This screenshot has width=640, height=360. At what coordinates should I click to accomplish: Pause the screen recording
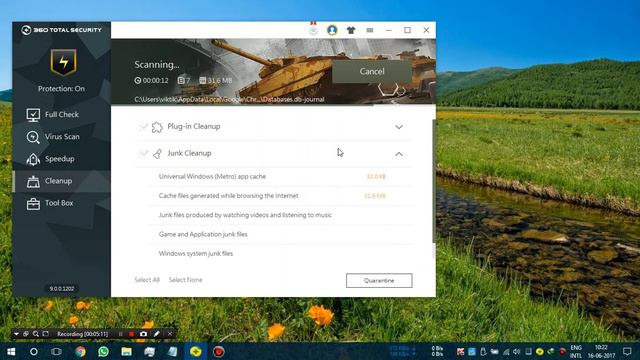coord(120,334)
